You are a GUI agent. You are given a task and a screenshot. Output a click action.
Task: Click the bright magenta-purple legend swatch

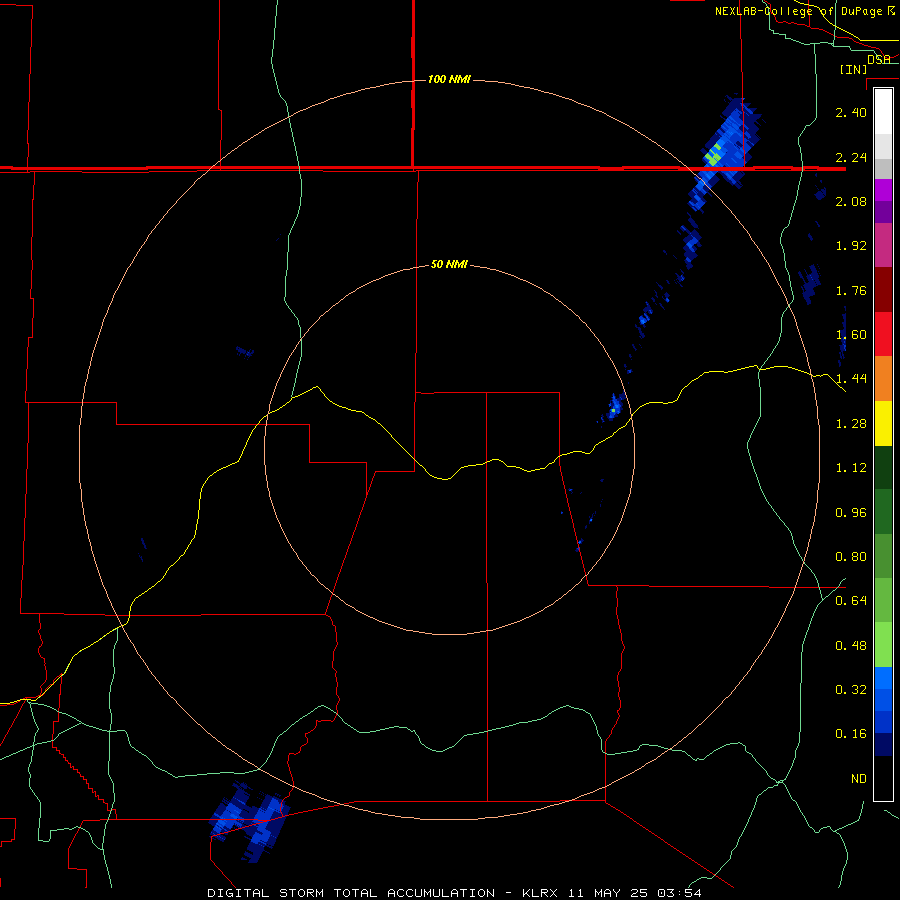tap(883, 190)
